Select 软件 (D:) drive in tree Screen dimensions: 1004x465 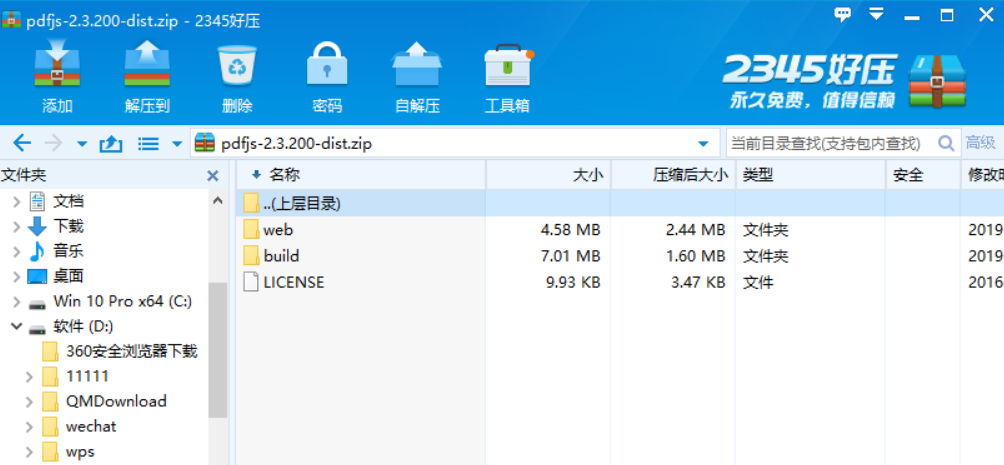[83, 327]
